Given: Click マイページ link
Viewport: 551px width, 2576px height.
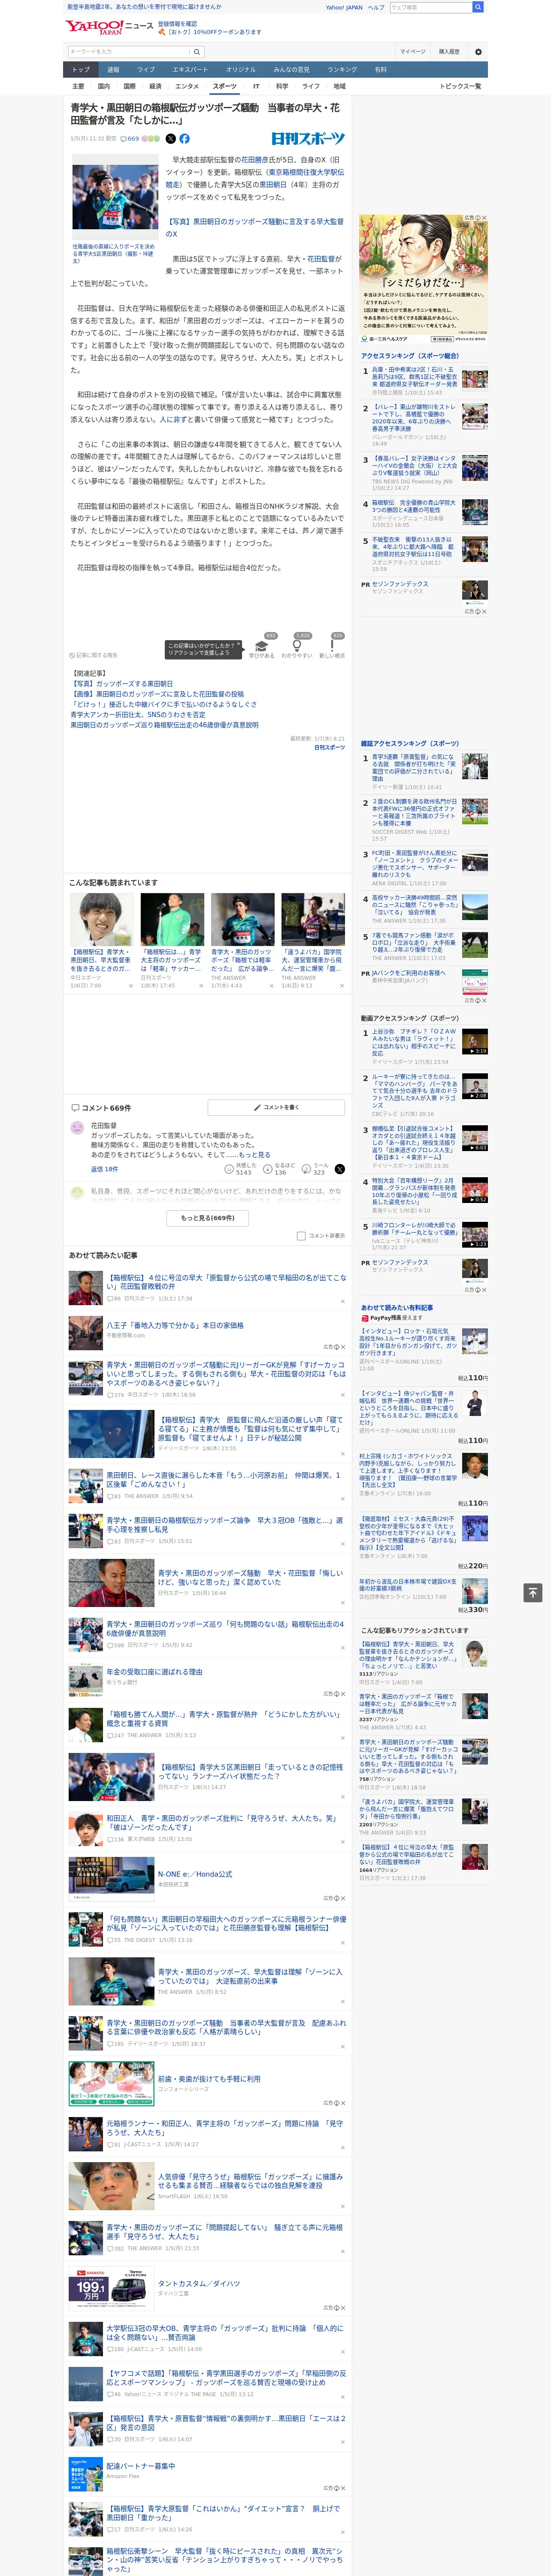Looking at the screenshot, I should [413, 52].
